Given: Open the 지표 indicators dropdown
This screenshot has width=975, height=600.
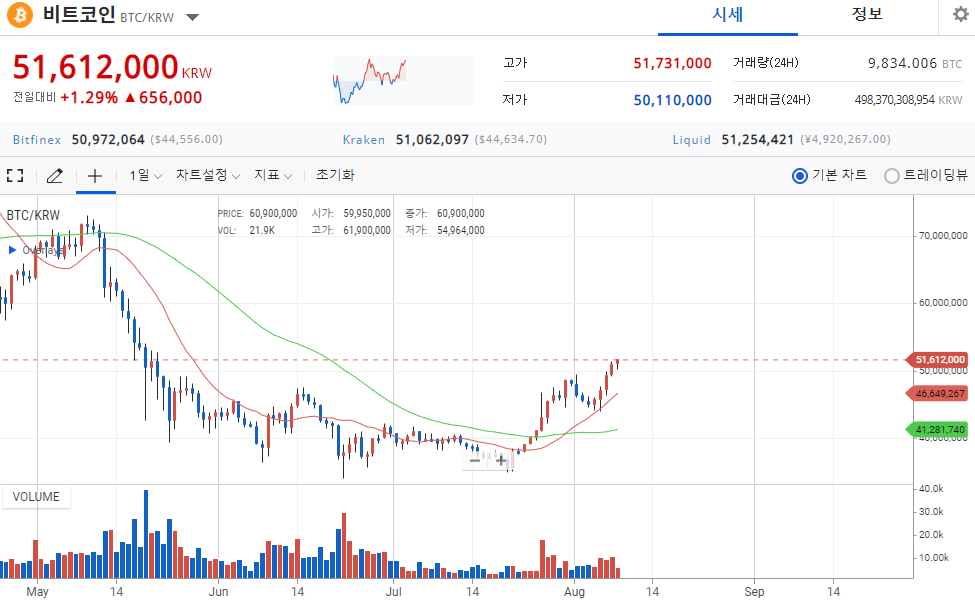Looking at the screenshot, I should coord(273,175).
